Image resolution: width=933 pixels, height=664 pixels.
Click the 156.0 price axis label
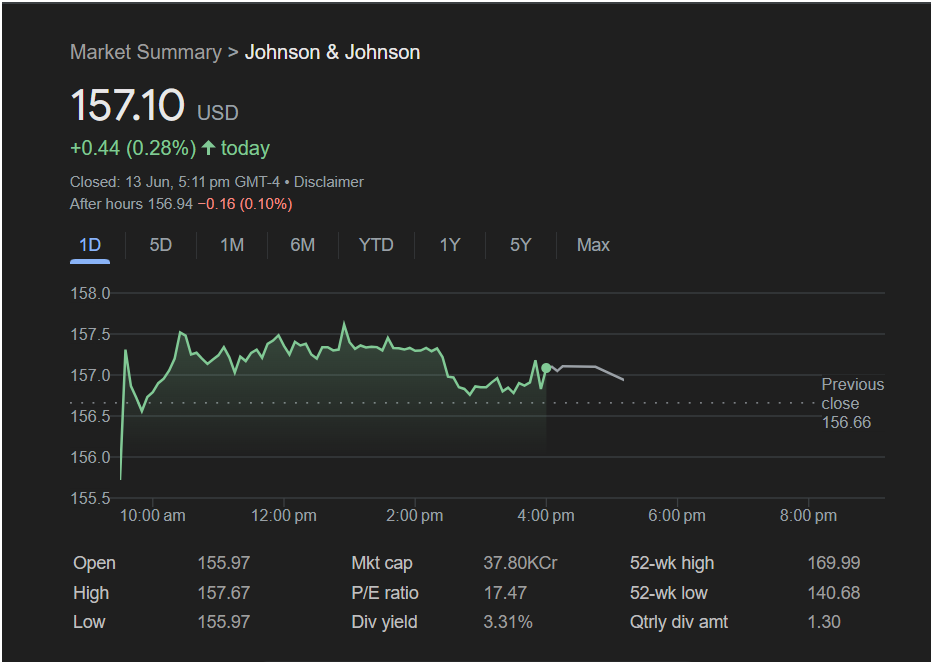pyautogui.click(x=90, y=457)
